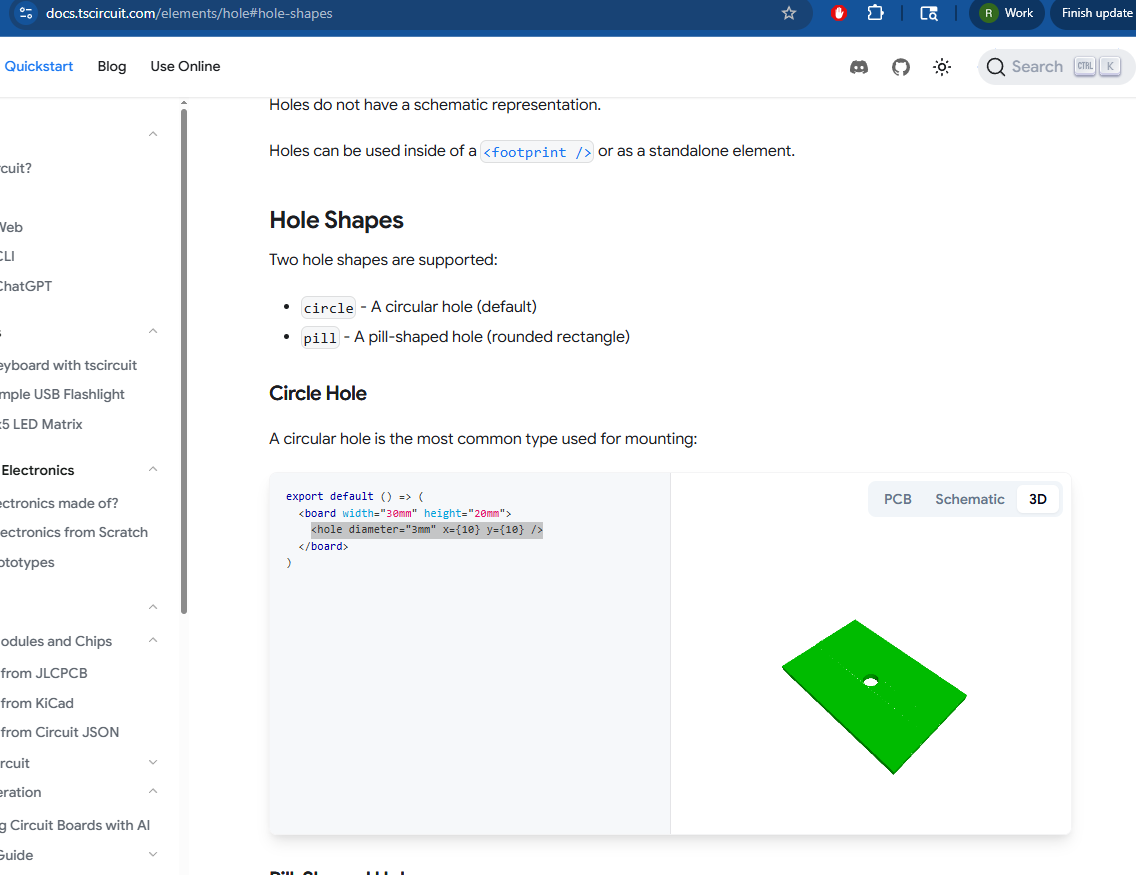Open 'made of?' sidebar link
1136x875 pixels.
pyautogui.click(x=59, y=503)
